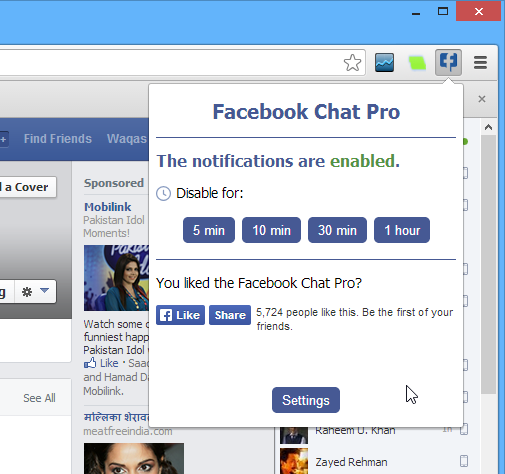
Task: Open Facebook Chat Pro Settings
Action: click(x=306, y=400)
